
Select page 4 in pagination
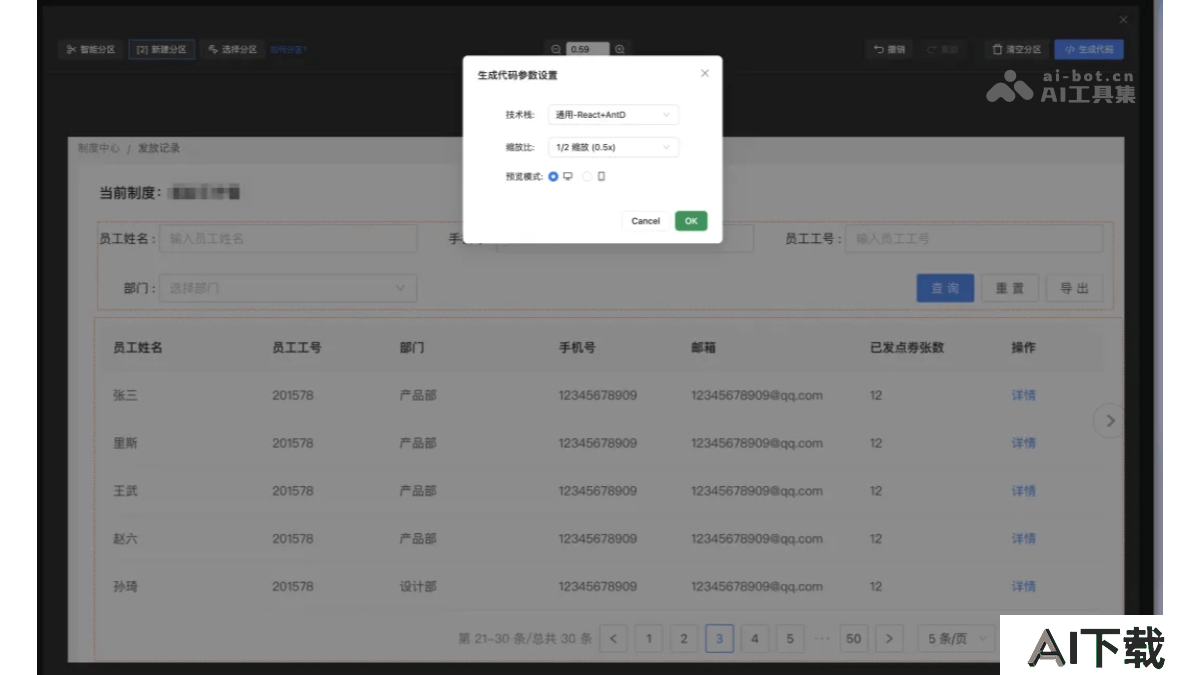tap(754, 638)
